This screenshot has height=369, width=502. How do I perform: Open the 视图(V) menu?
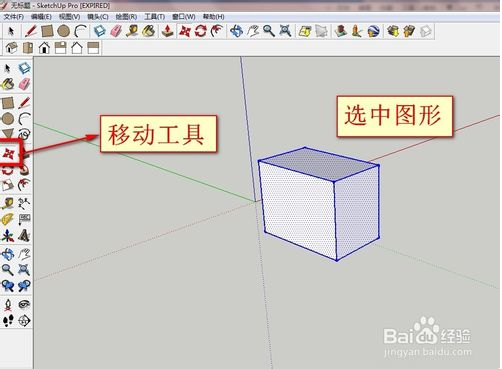[x=69, y=17]
